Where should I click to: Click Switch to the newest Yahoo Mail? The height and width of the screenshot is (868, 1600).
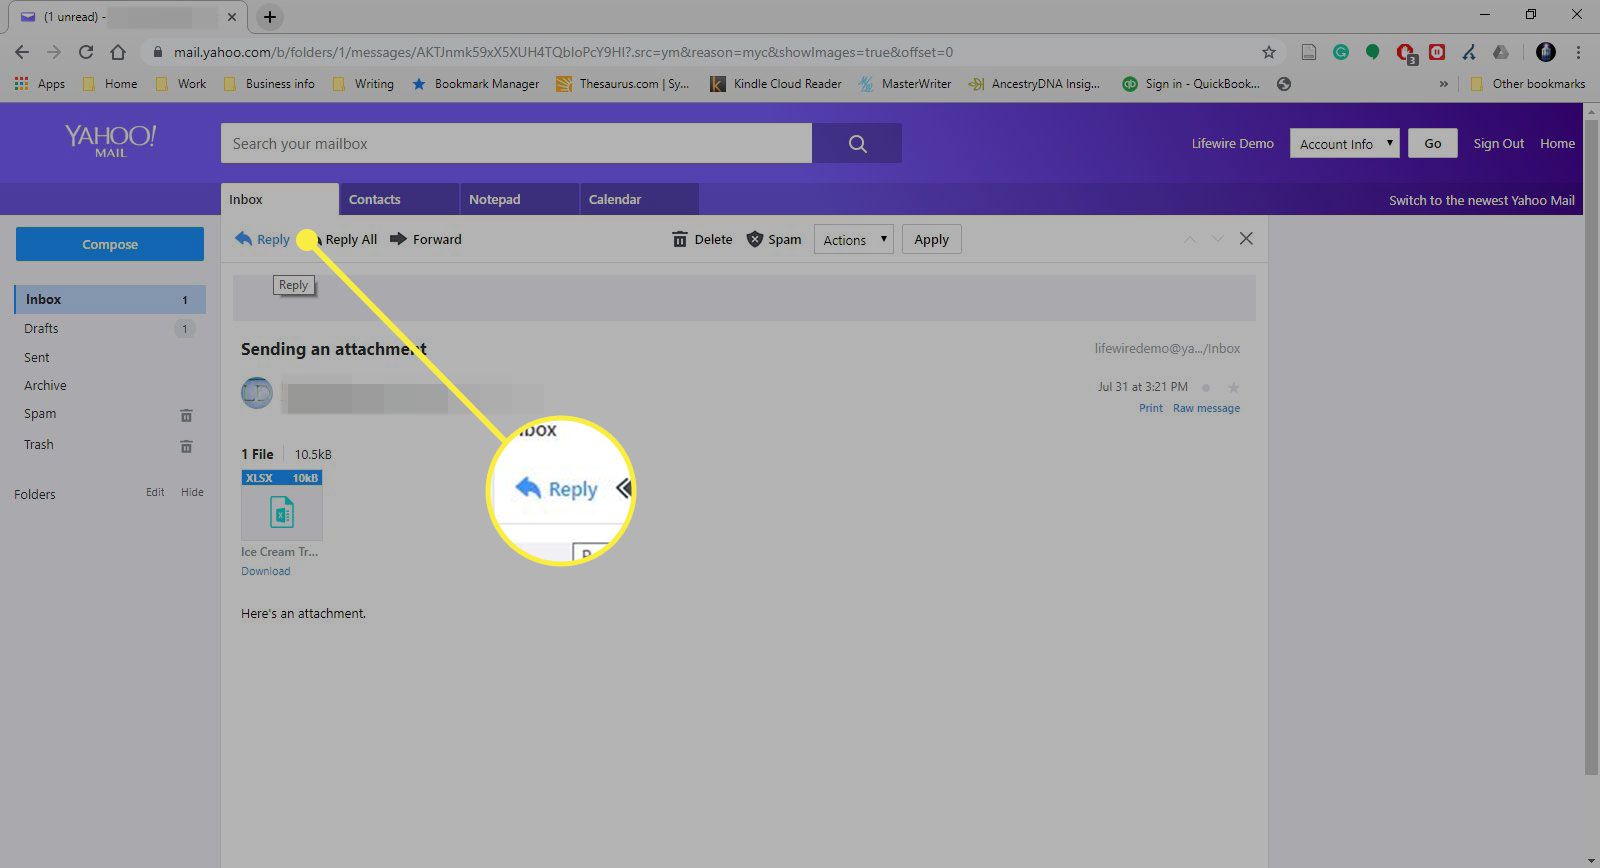1481,200
